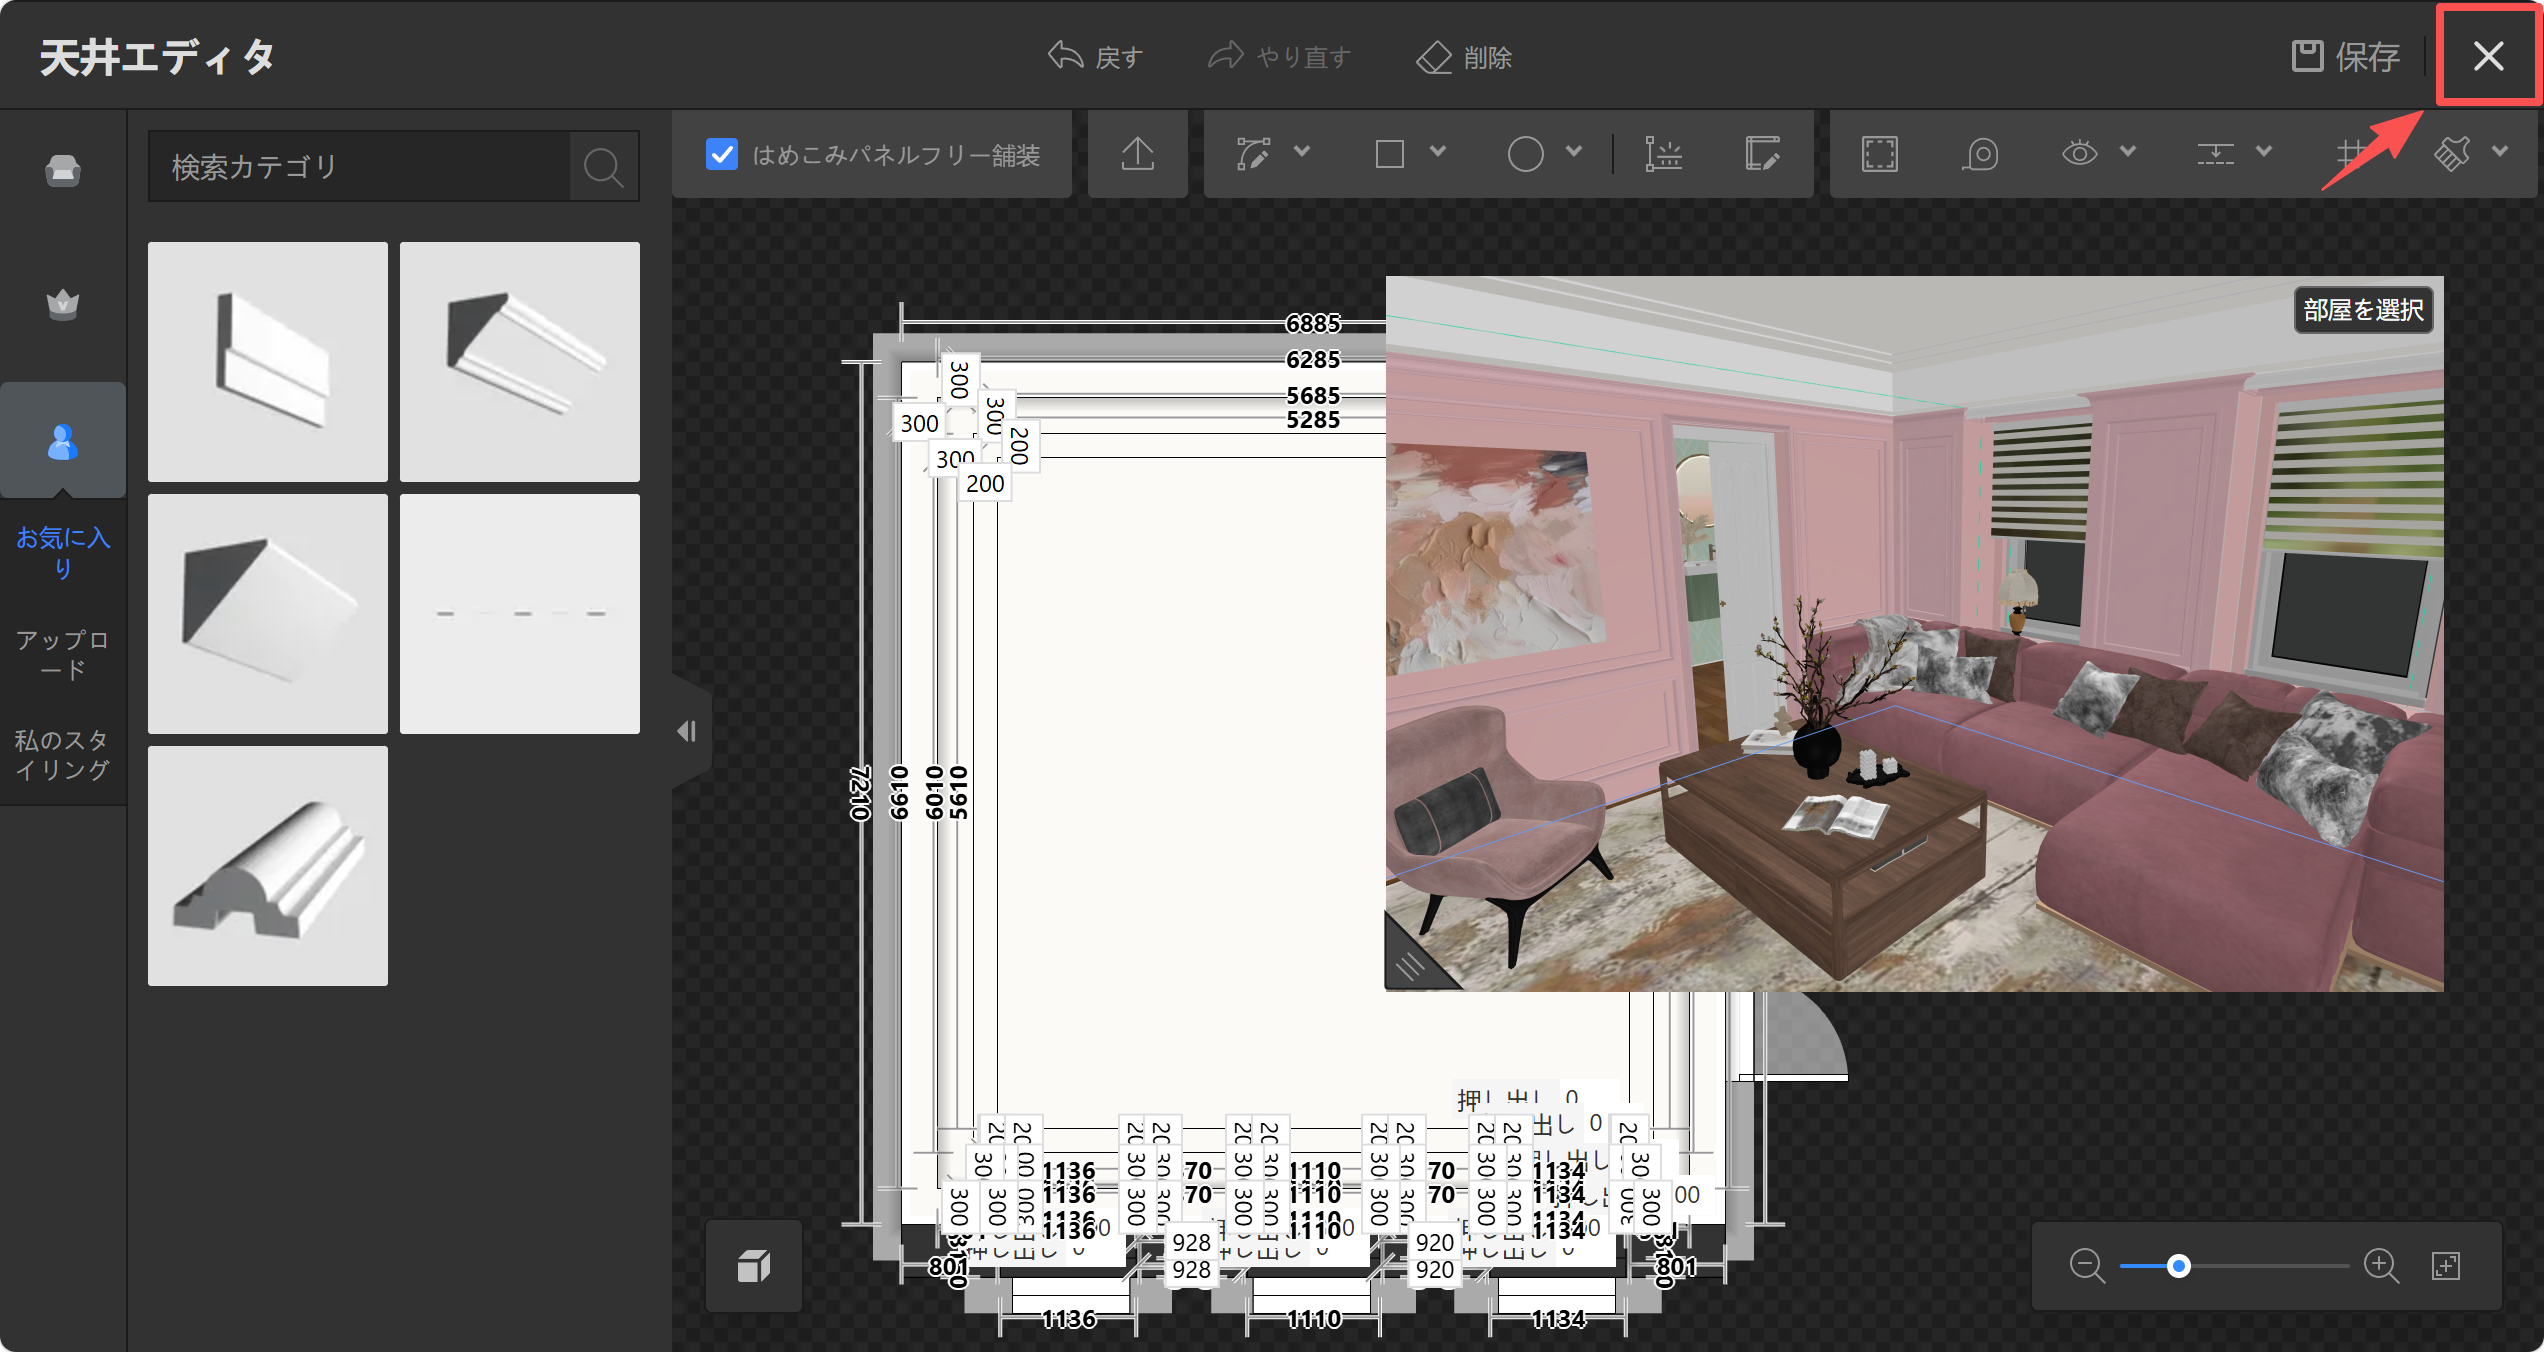Select the flat baseboard molding thumbnail
The height and width of the screenshot is (1352, 2544).
[268, 362]
